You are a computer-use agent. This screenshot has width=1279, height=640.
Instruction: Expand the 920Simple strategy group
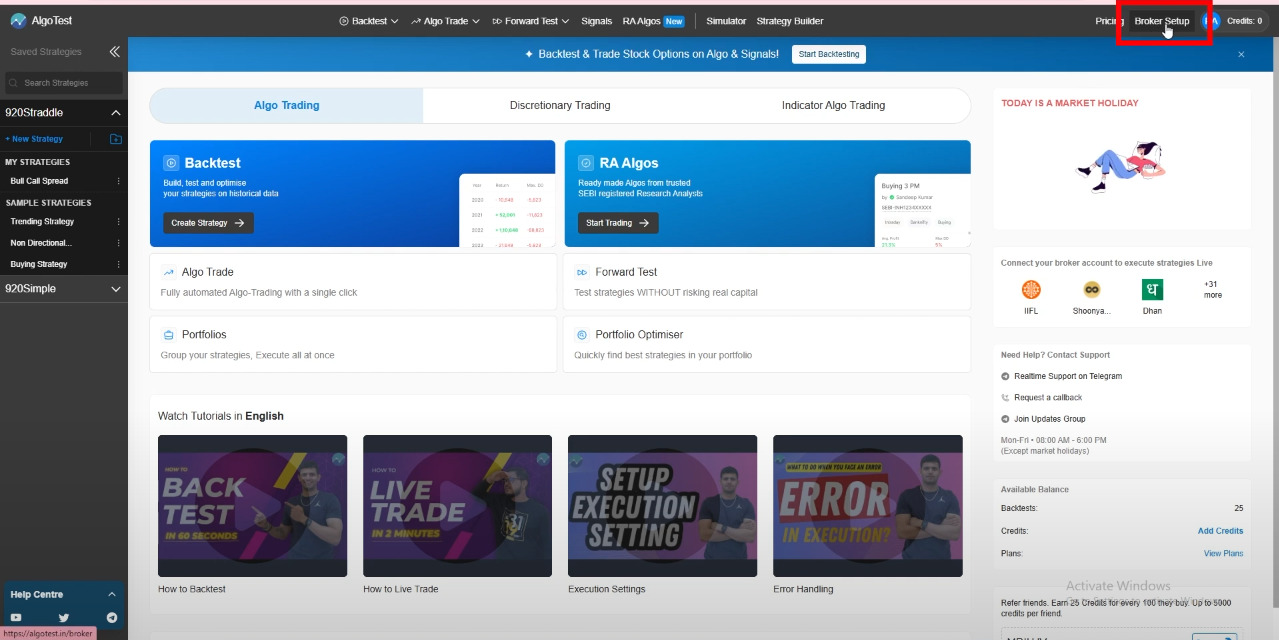(116, 288)
